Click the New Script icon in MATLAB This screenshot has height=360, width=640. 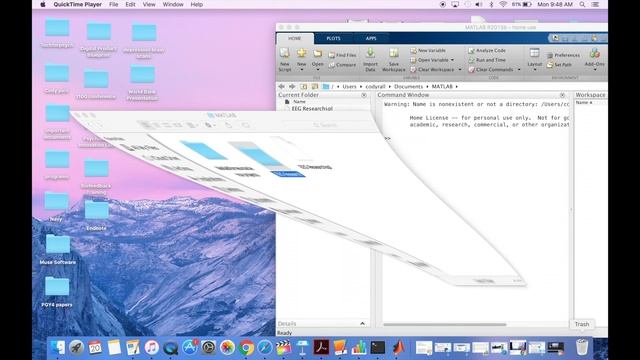coord(284,53)
